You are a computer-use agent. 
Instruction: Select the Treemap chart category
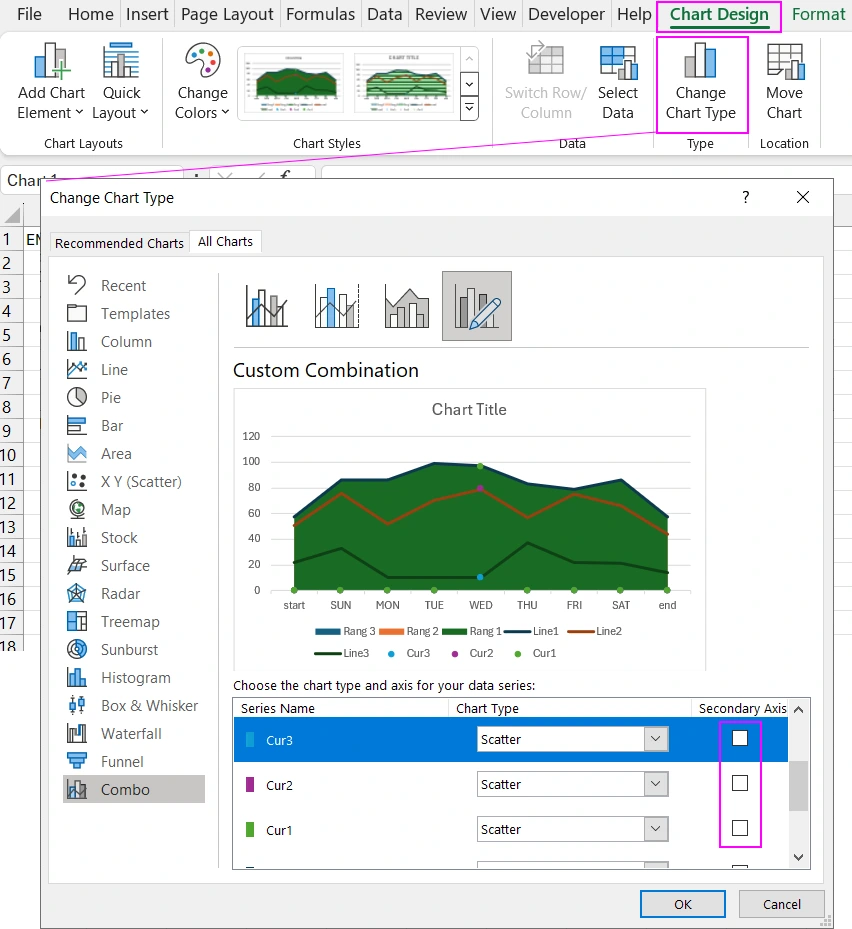(x=129, y=622)
